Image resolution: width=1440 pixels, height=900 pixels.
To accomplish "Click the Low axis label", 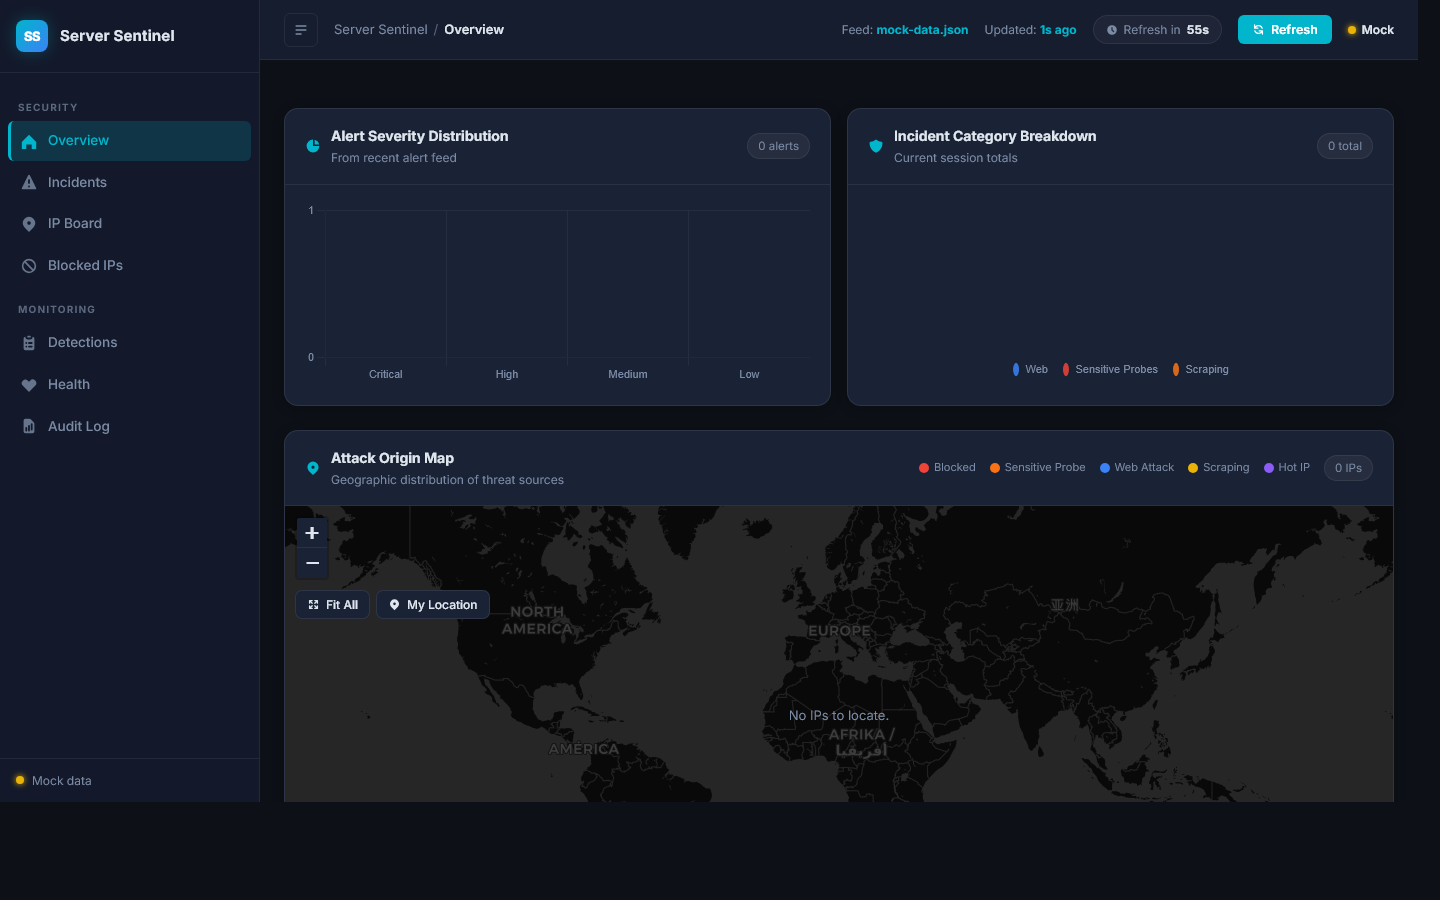I will click(x=749, y=375).
